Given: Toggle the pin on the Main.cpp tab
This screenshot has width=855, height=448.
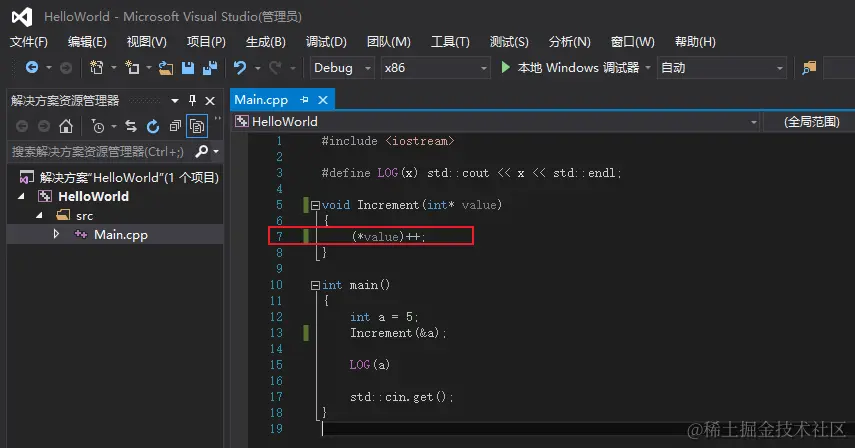Looking at the screenshot, I should (x=305, y=100).
